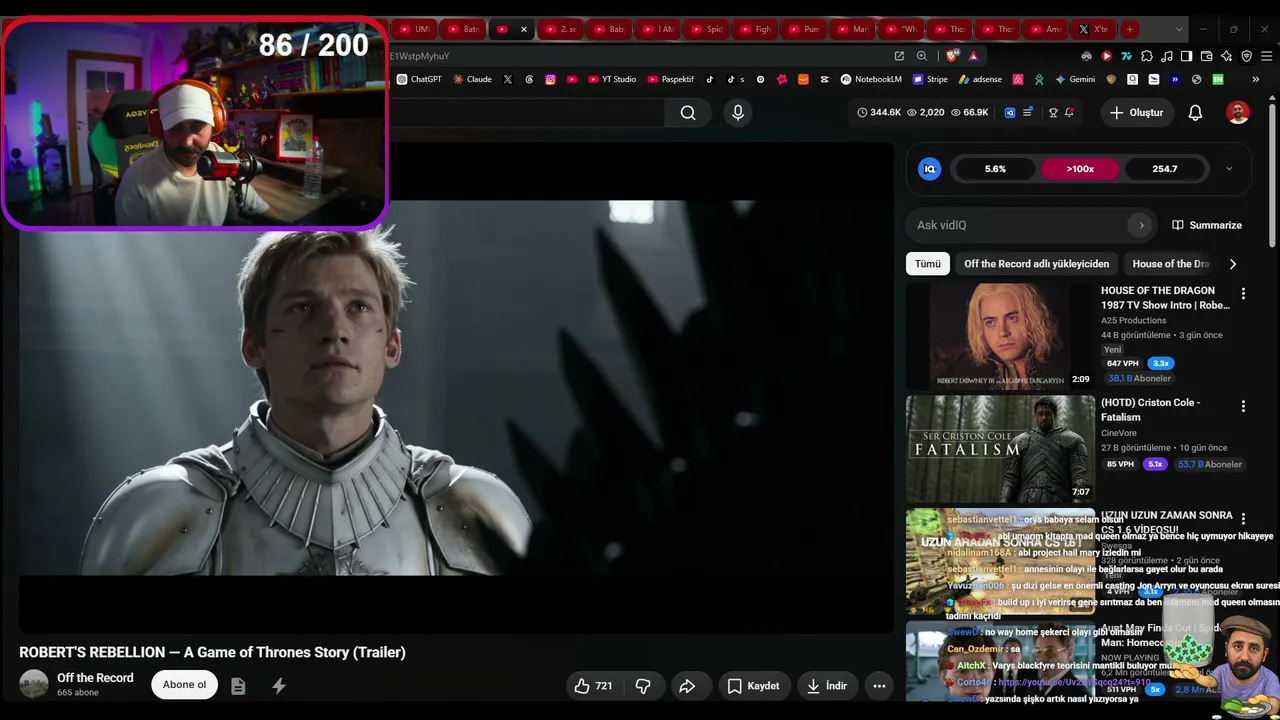Viewport: 1280px width, 720px height.
Task: Open more actions menu beside İndir
Action: click(x=879, y=686)
